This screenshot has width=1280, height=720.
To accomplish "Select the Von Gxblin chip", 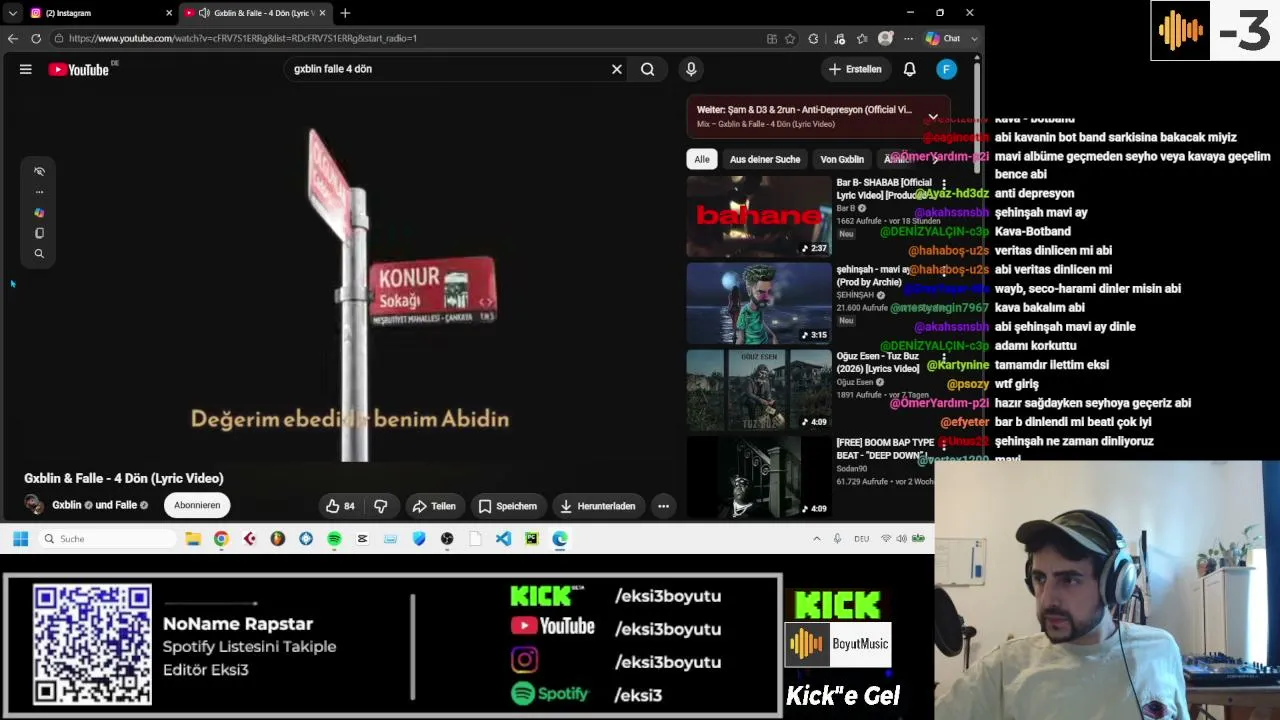I will 842,159.
